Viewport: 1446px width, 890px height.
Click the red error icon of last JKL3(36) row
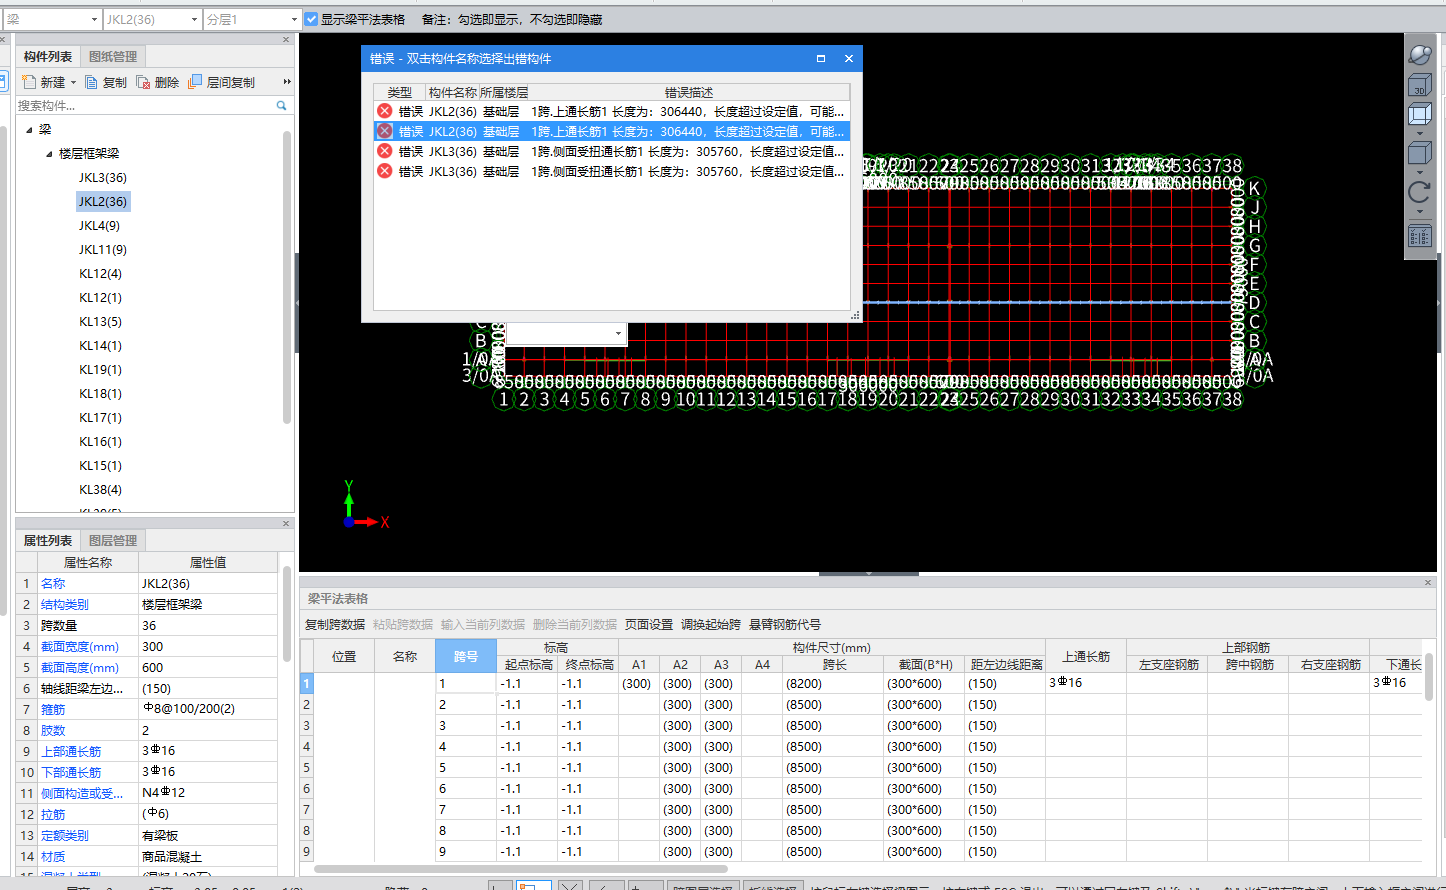(x=385, y=171)
